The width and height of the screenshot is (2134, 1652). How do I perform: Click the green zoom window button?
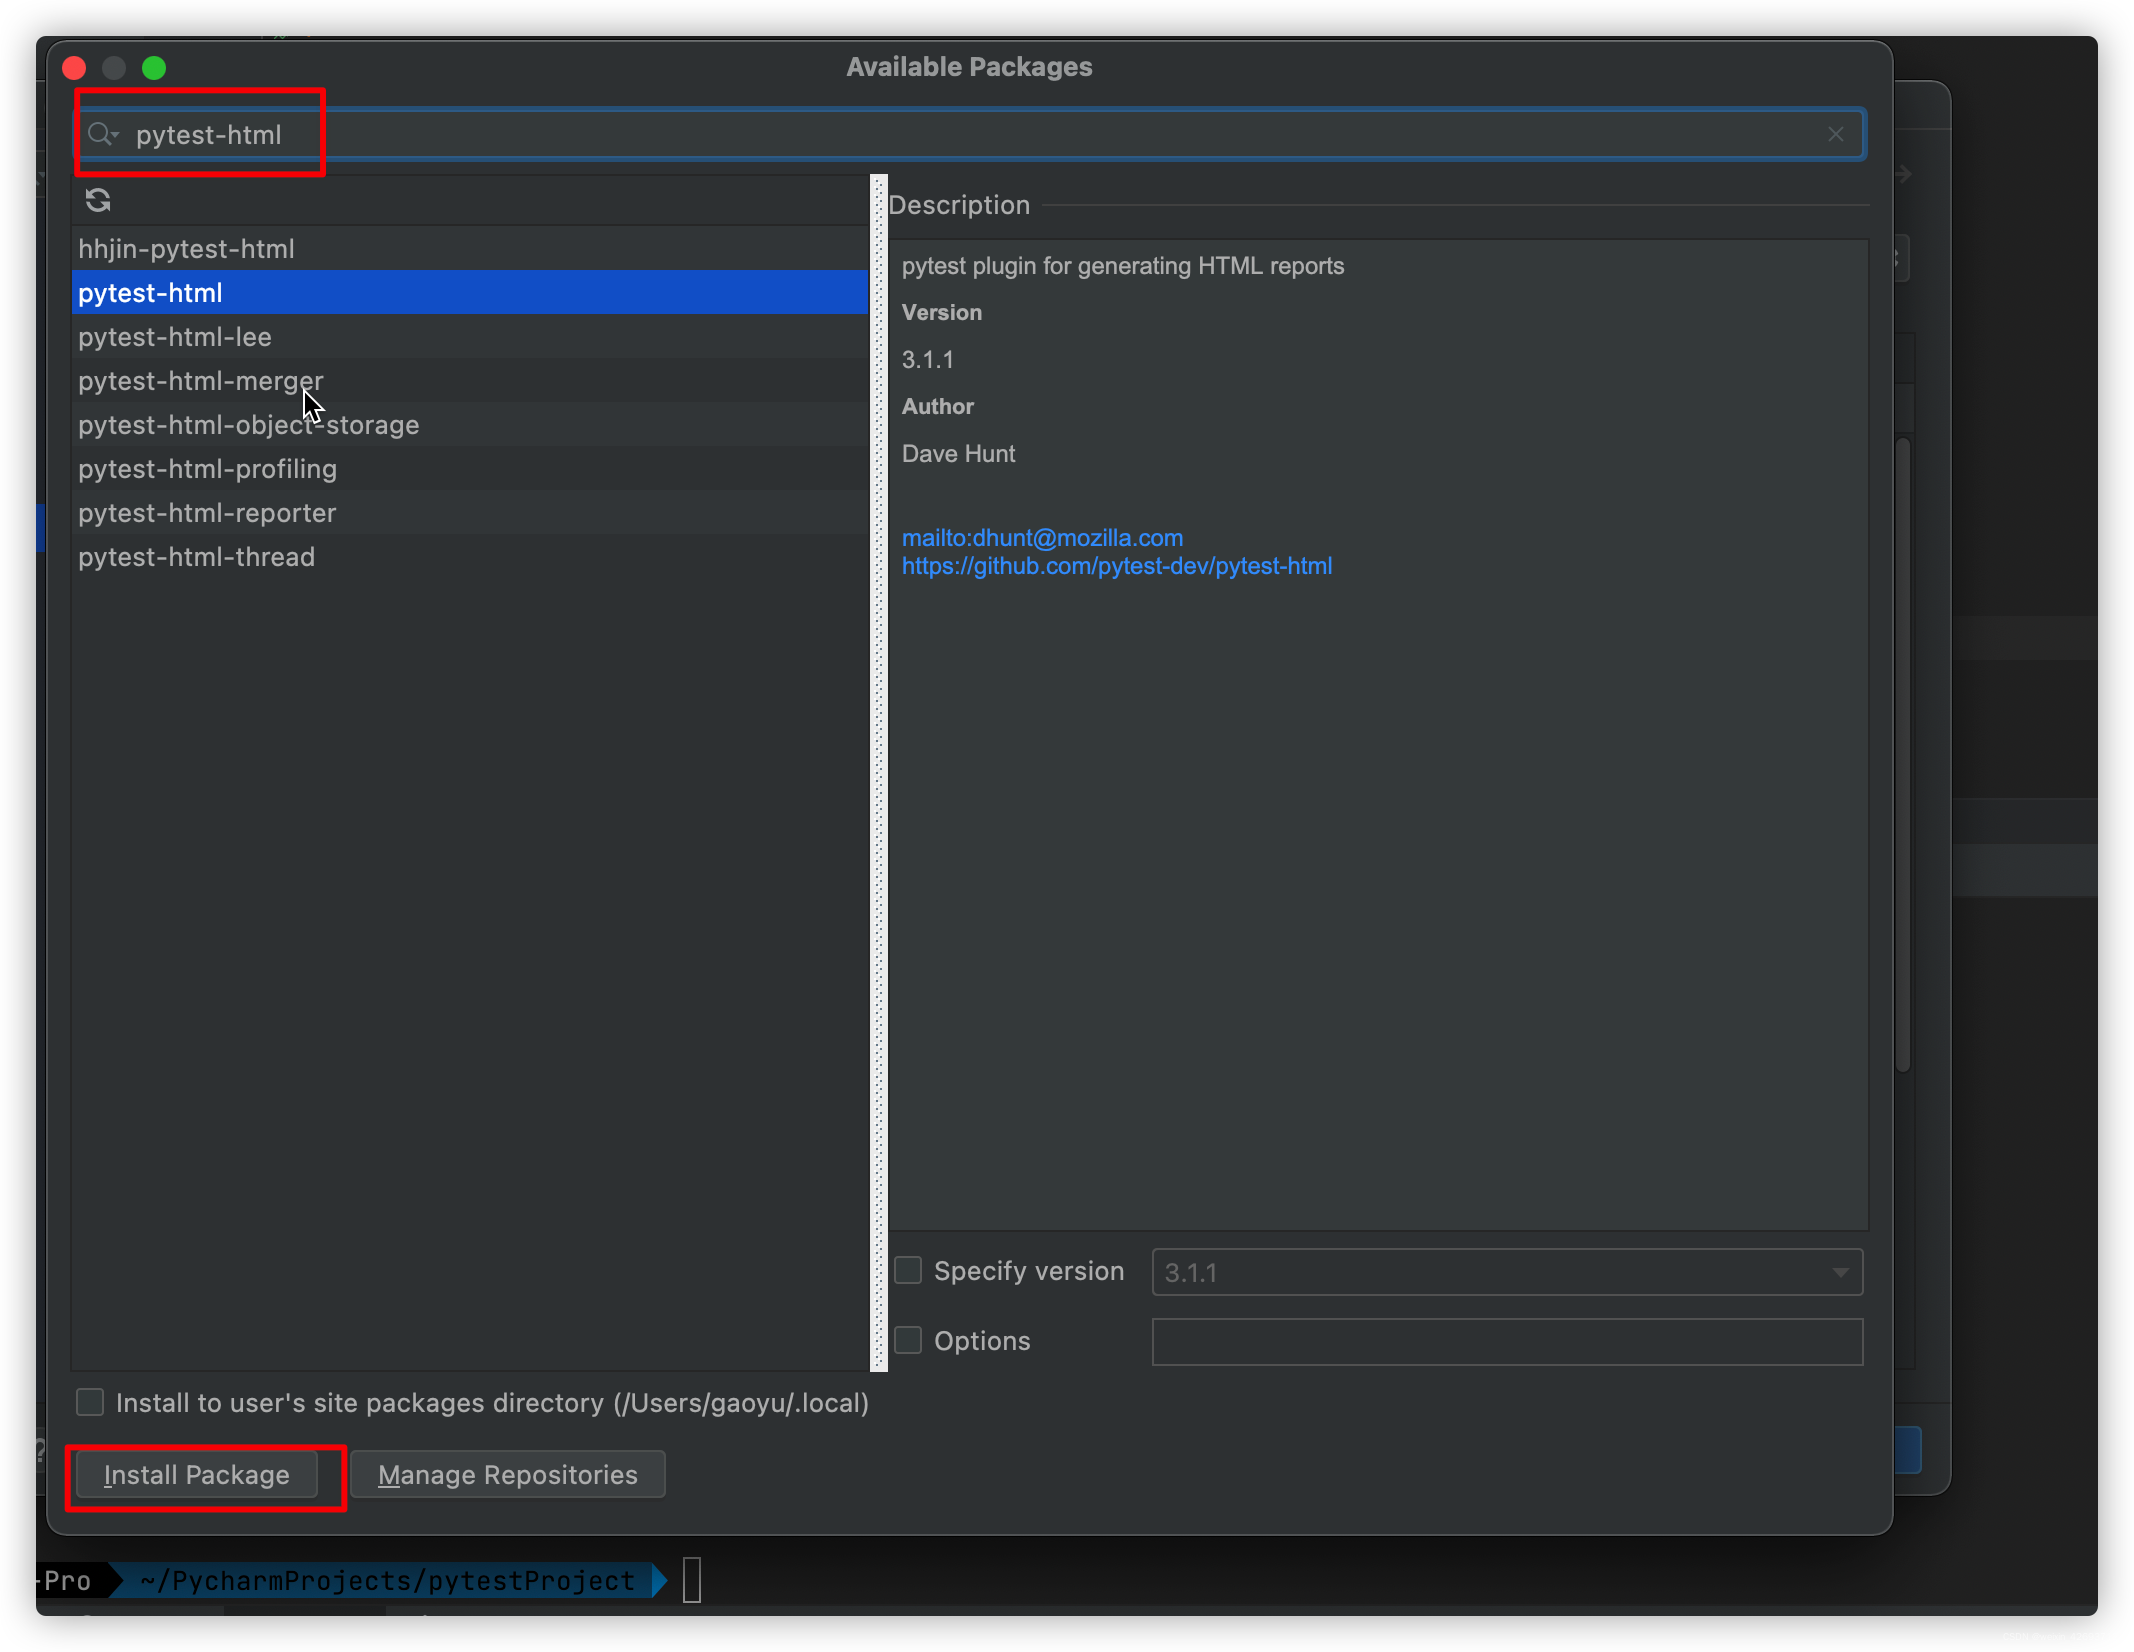click(154, 67)
